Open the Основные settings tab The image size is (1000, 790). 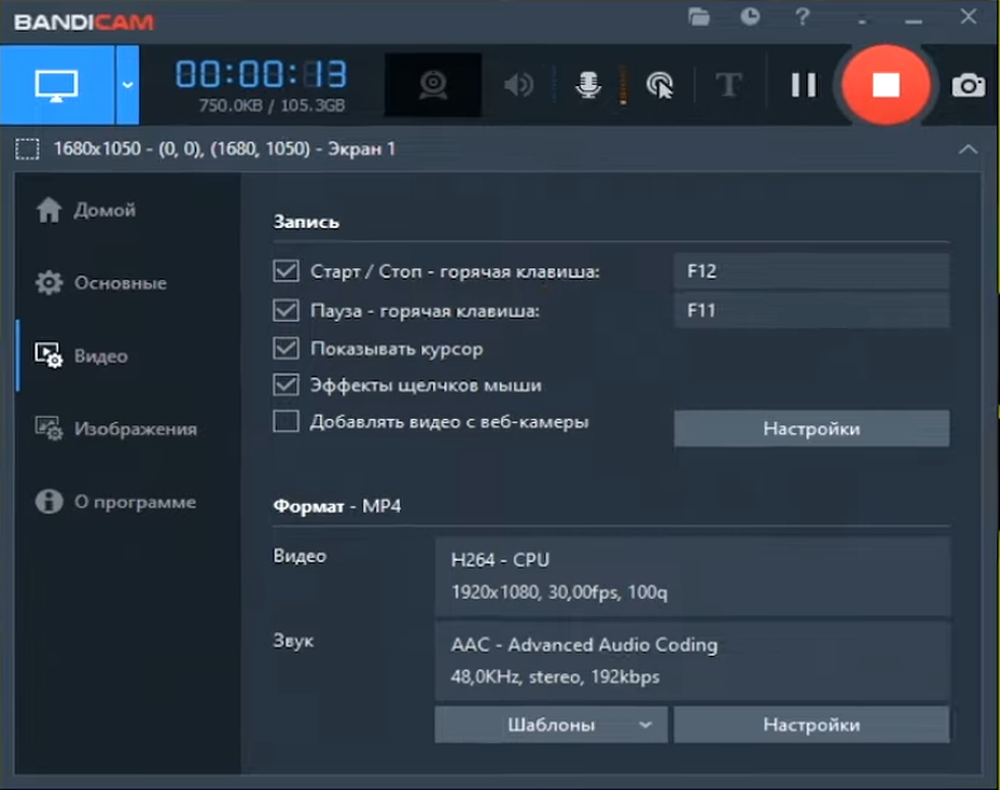coord(101,282)
